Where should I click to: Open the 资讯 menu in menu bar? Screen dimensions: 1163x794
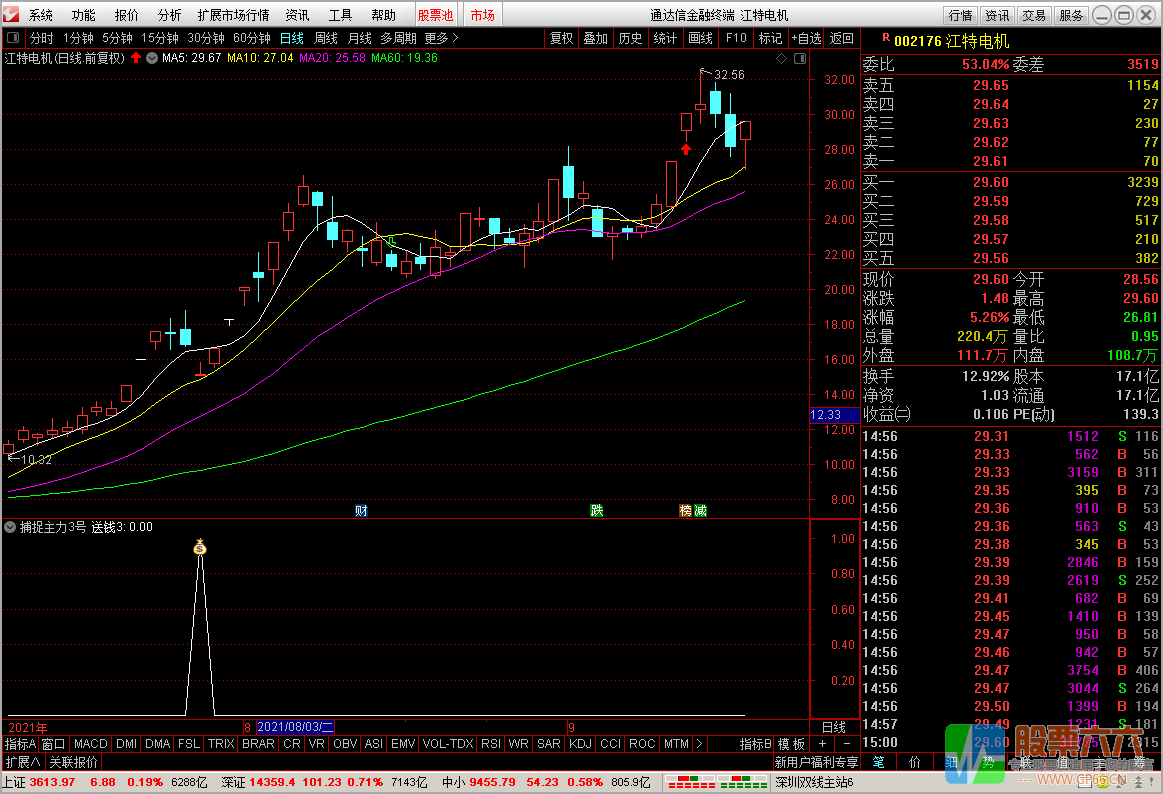297,15
